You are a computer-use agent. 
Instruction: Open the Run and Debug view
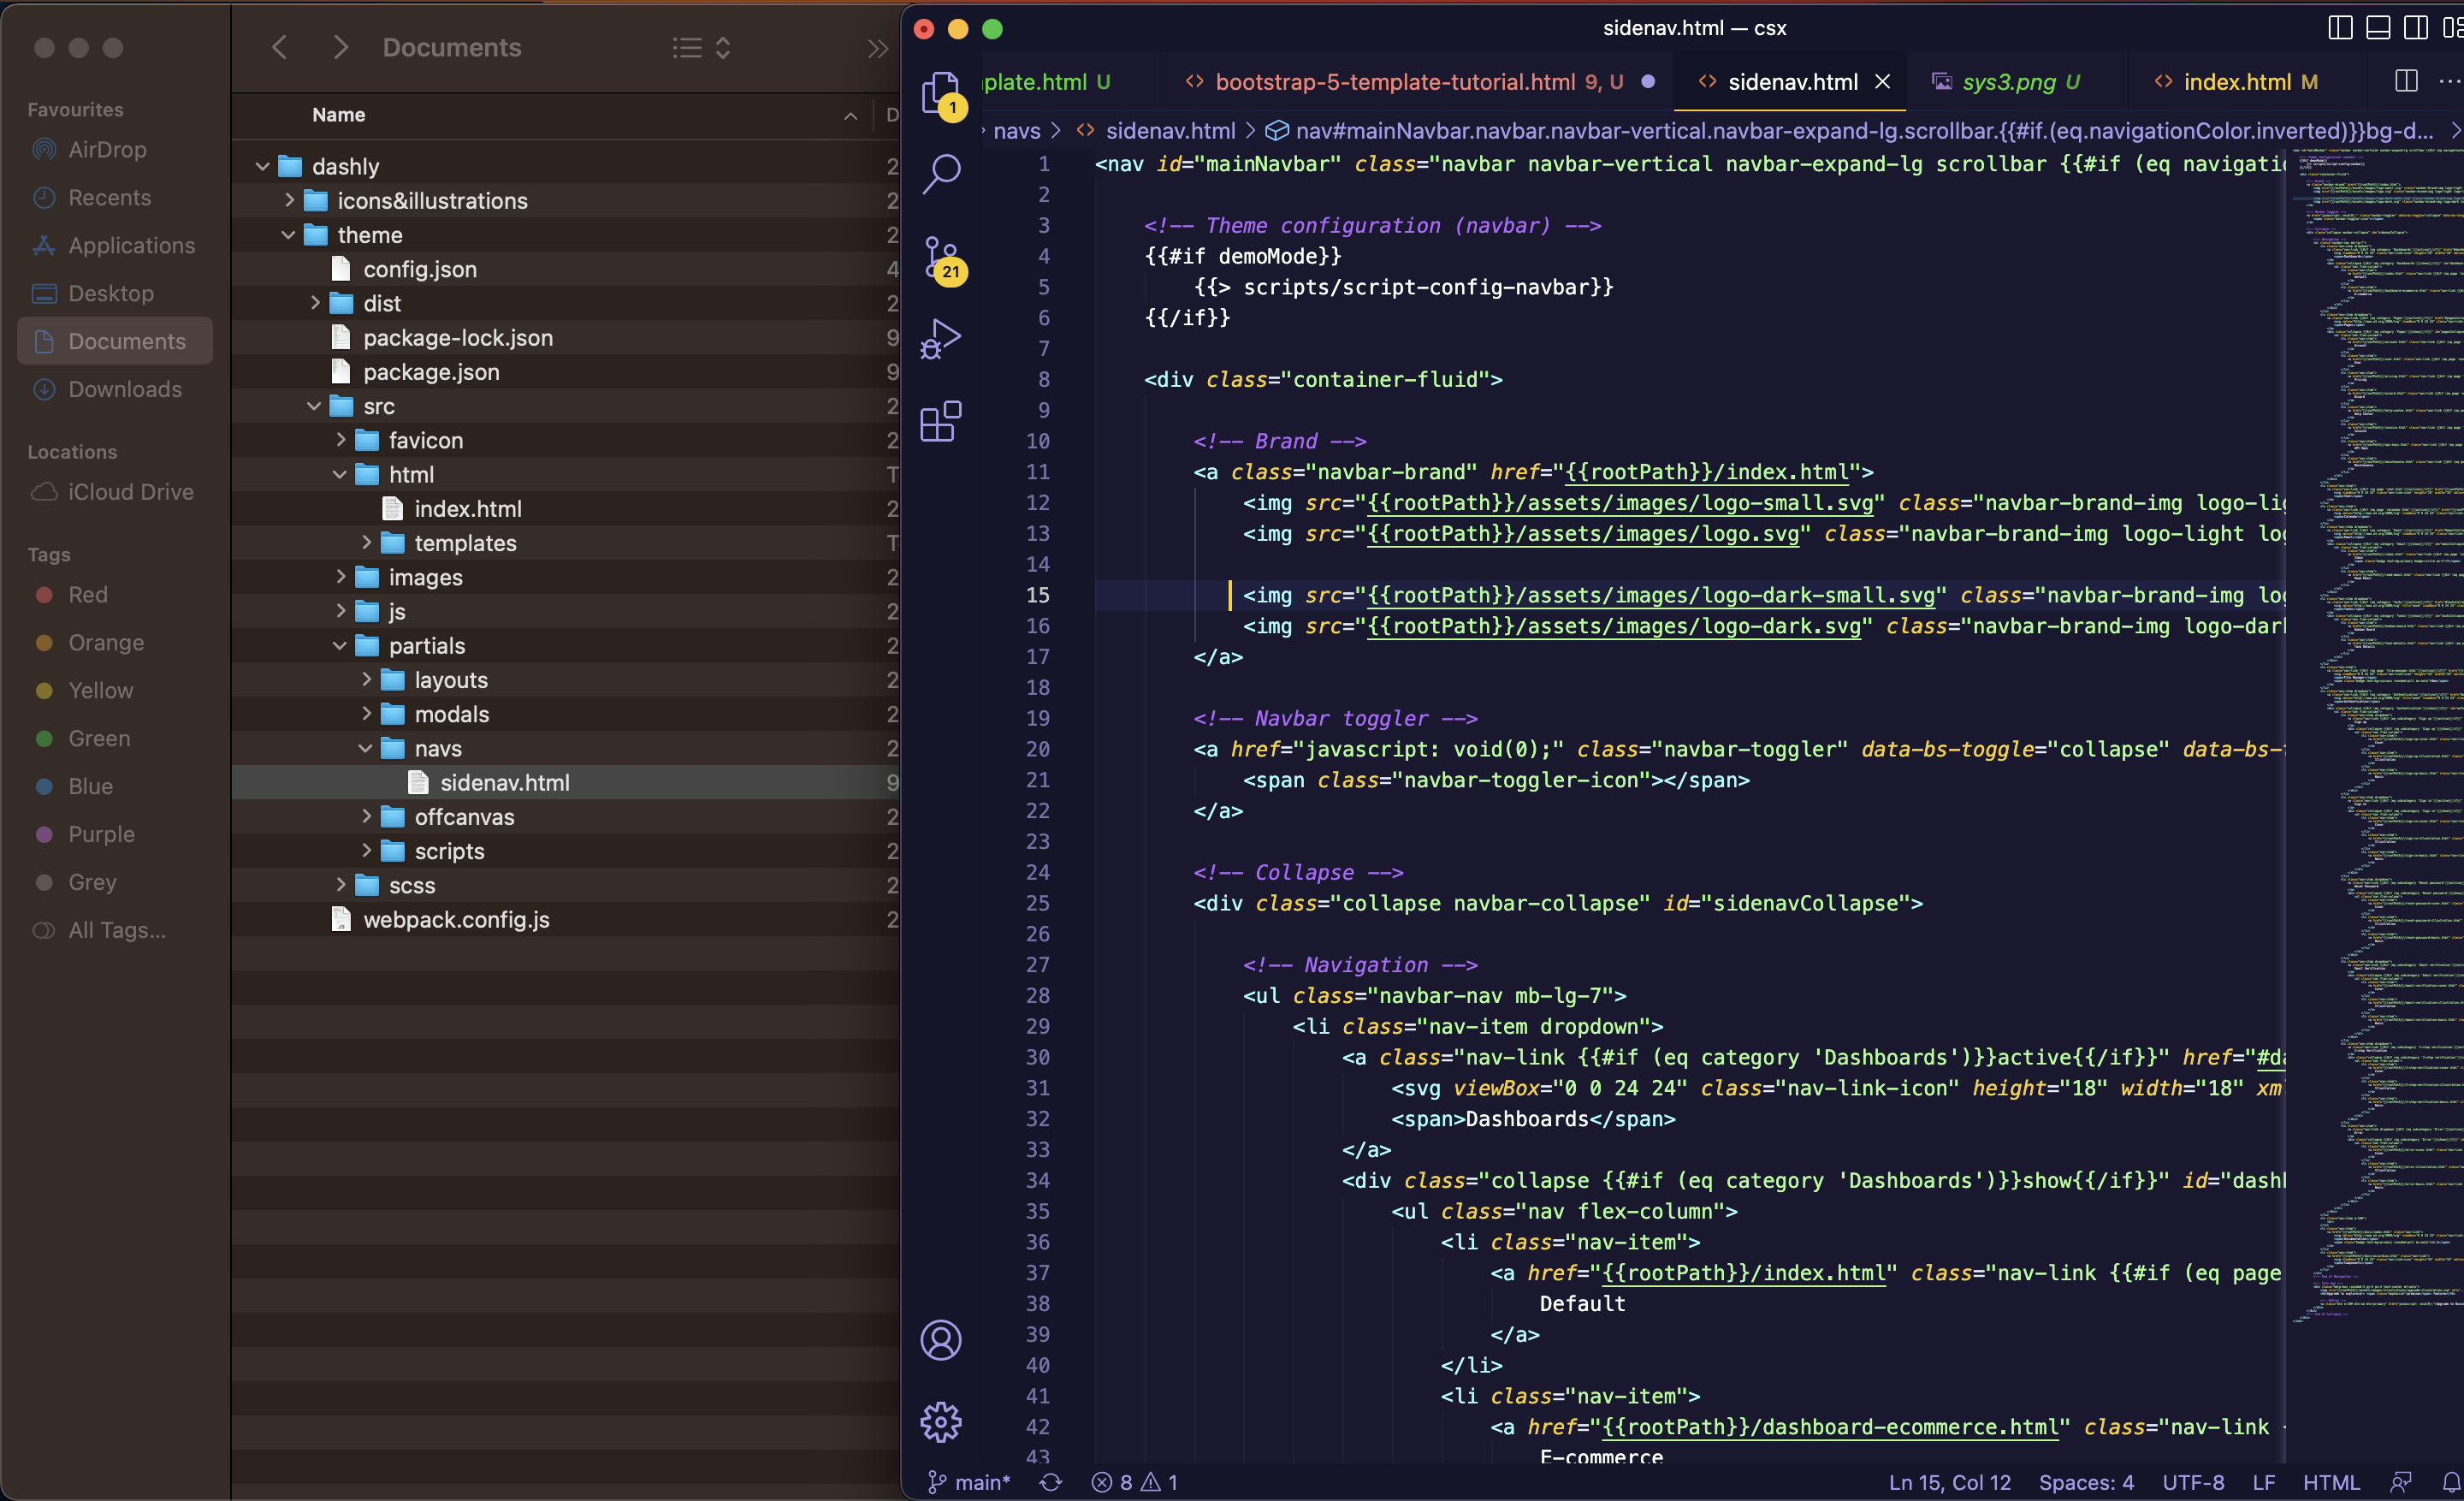(x=941, y=340)
